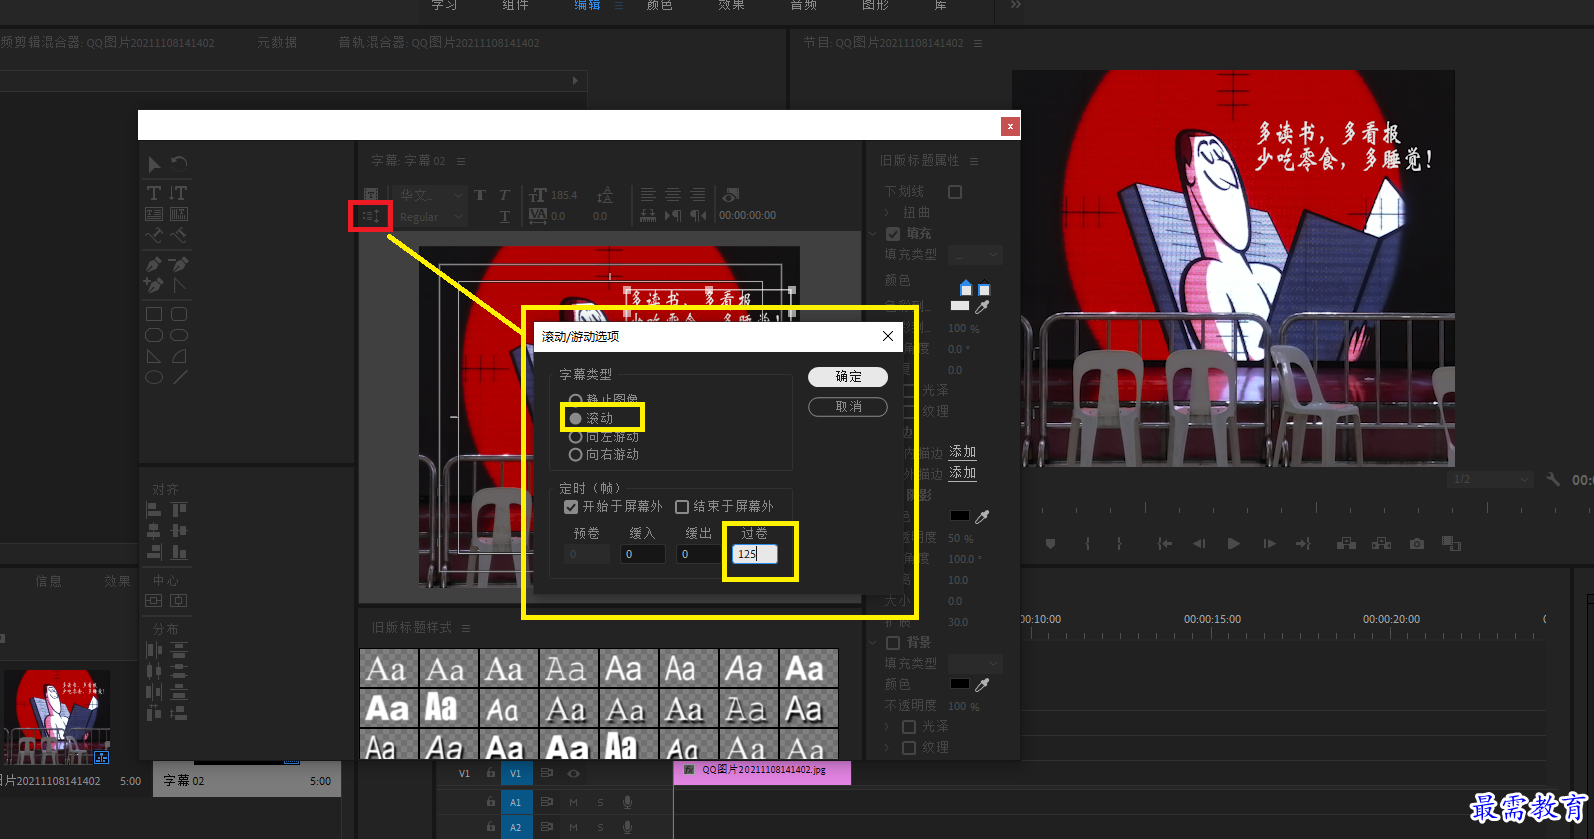The height and width of the screenshot is (839, 1594).
Task: Switch to the Color (颜色) workspace tab
Action: [x=659, y=6]
